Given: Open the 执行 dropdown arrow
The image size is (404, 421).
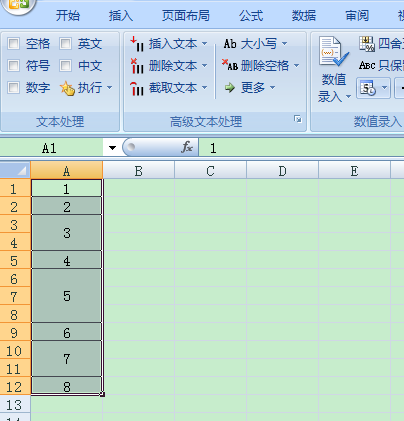Looking at the screenshot, I should pyautogui.click(x=109, y=88).
